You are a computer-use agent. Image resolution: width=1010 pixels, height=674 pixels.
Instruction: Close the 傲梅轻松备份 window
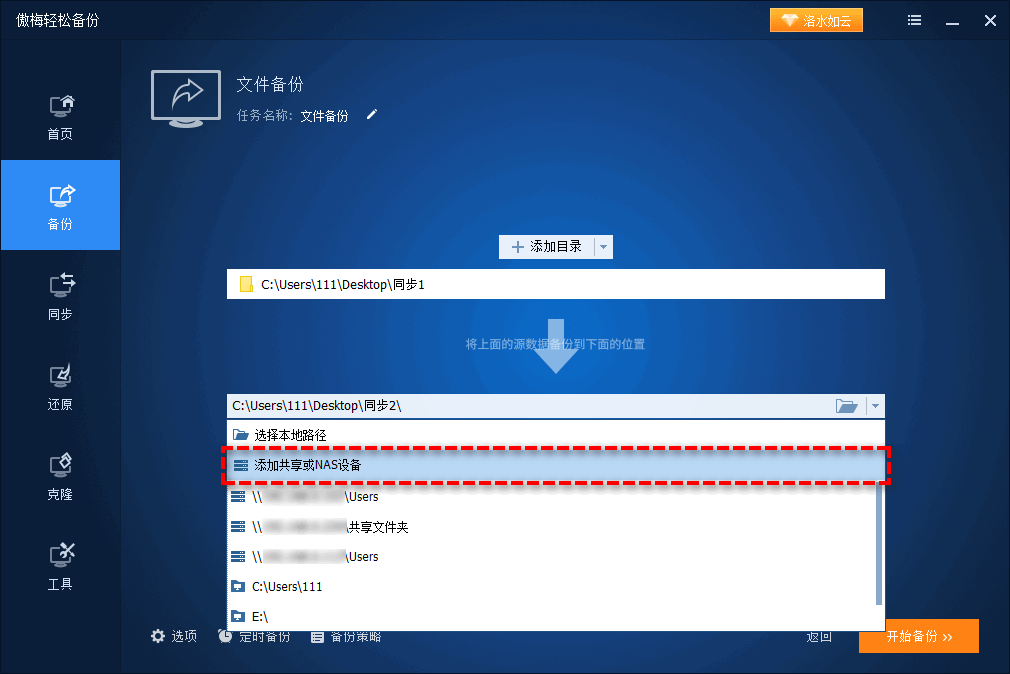tap(991, 21)
